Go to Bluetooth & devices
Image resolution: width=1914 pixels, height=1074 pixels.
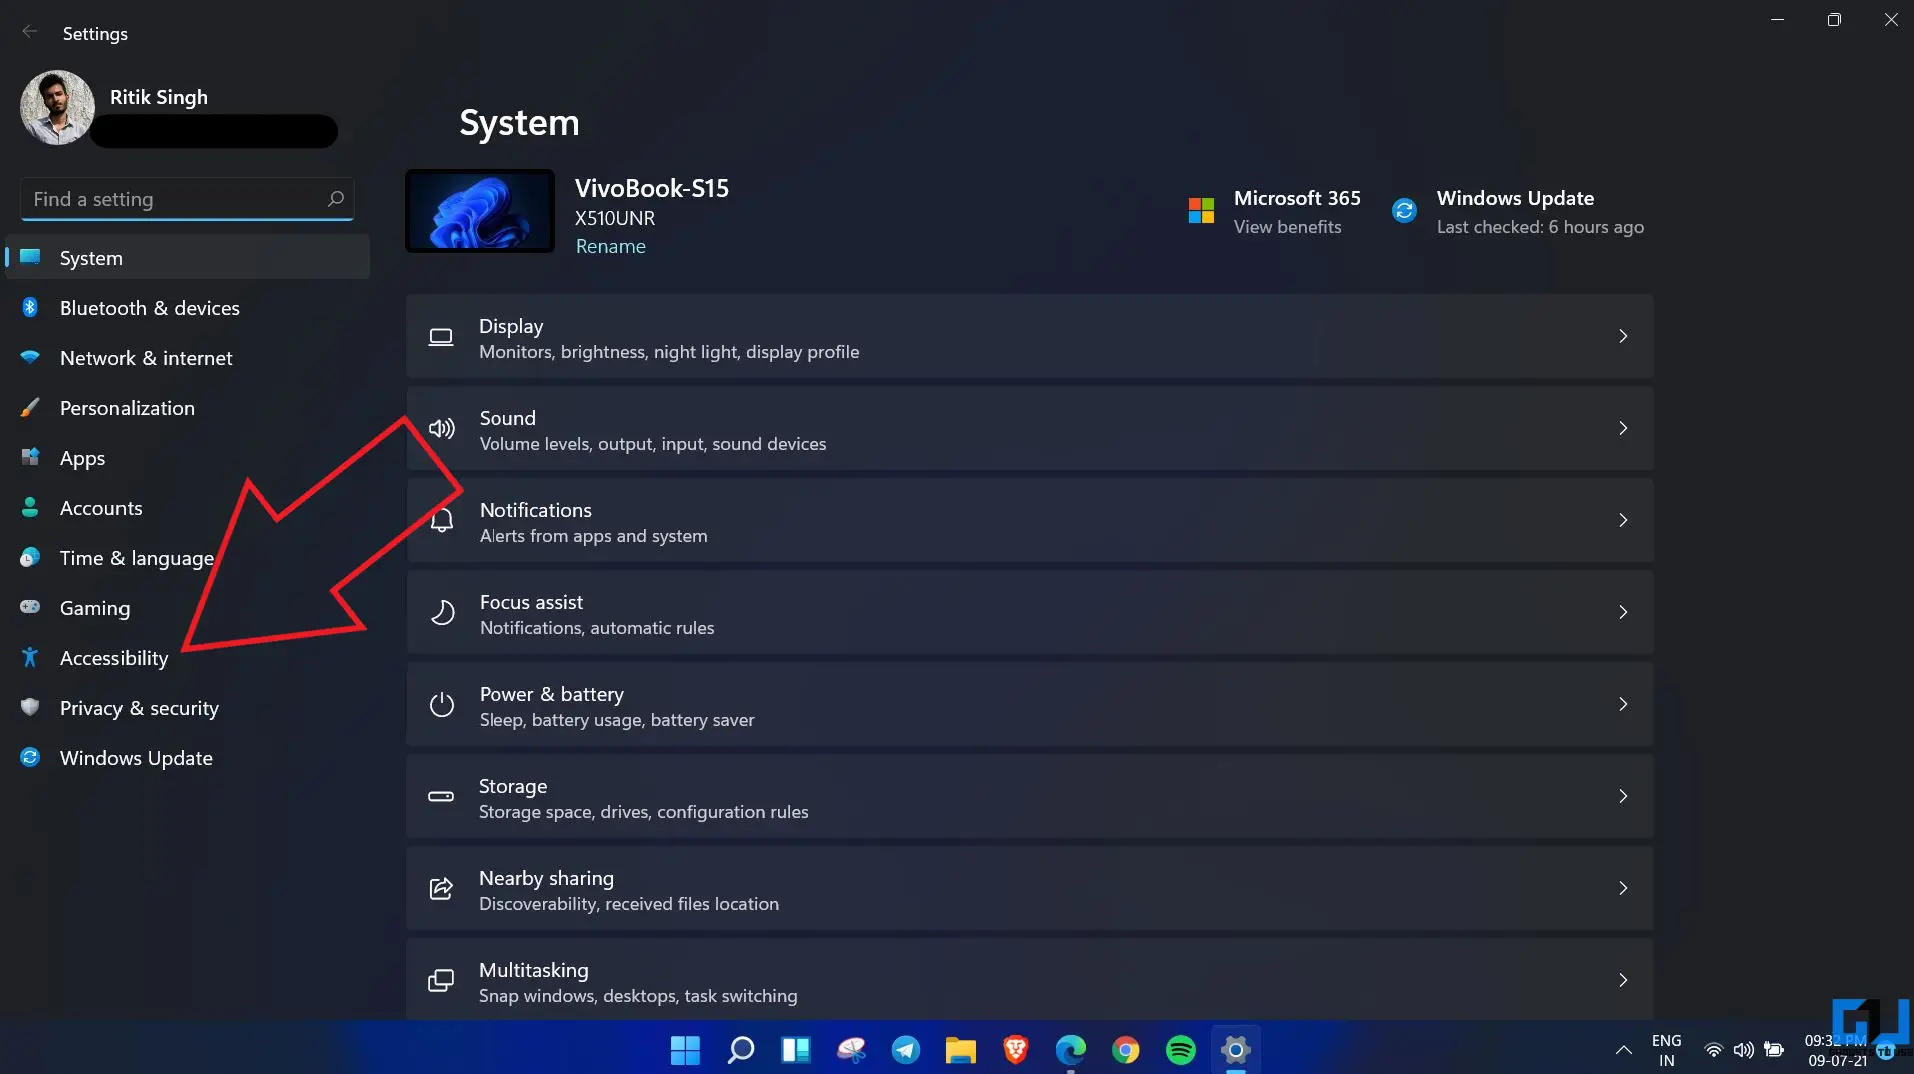pos(188,308)
